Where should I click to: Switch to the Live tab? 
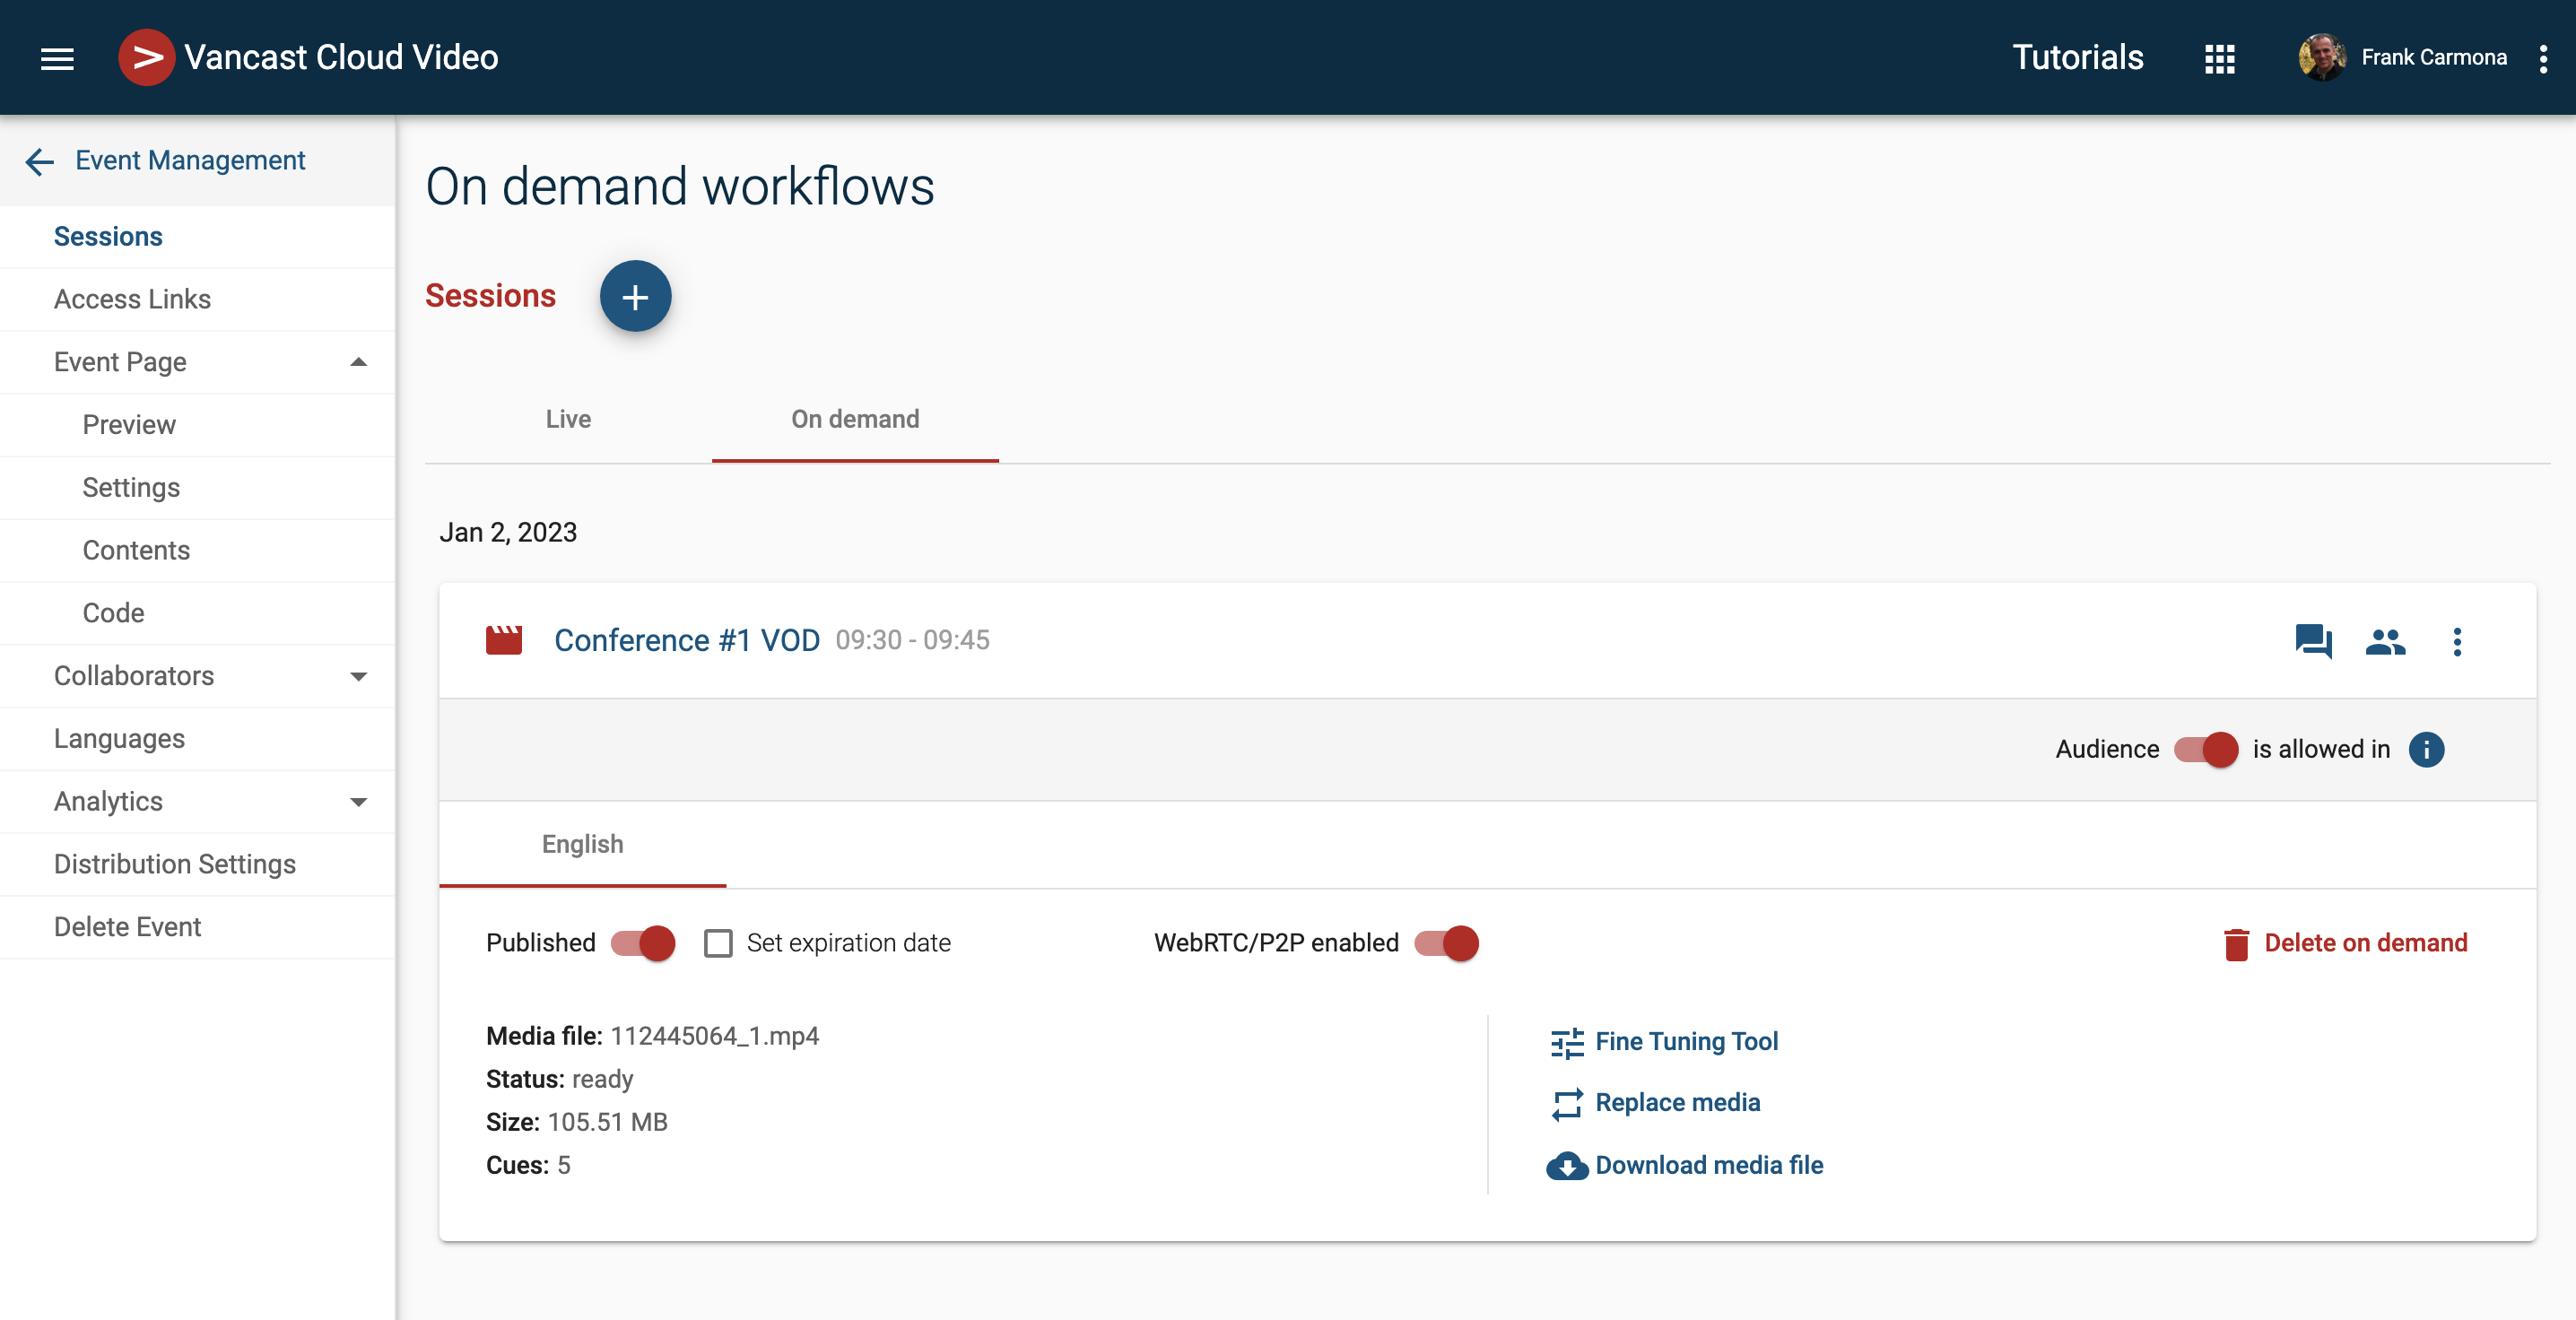point(568,419)
